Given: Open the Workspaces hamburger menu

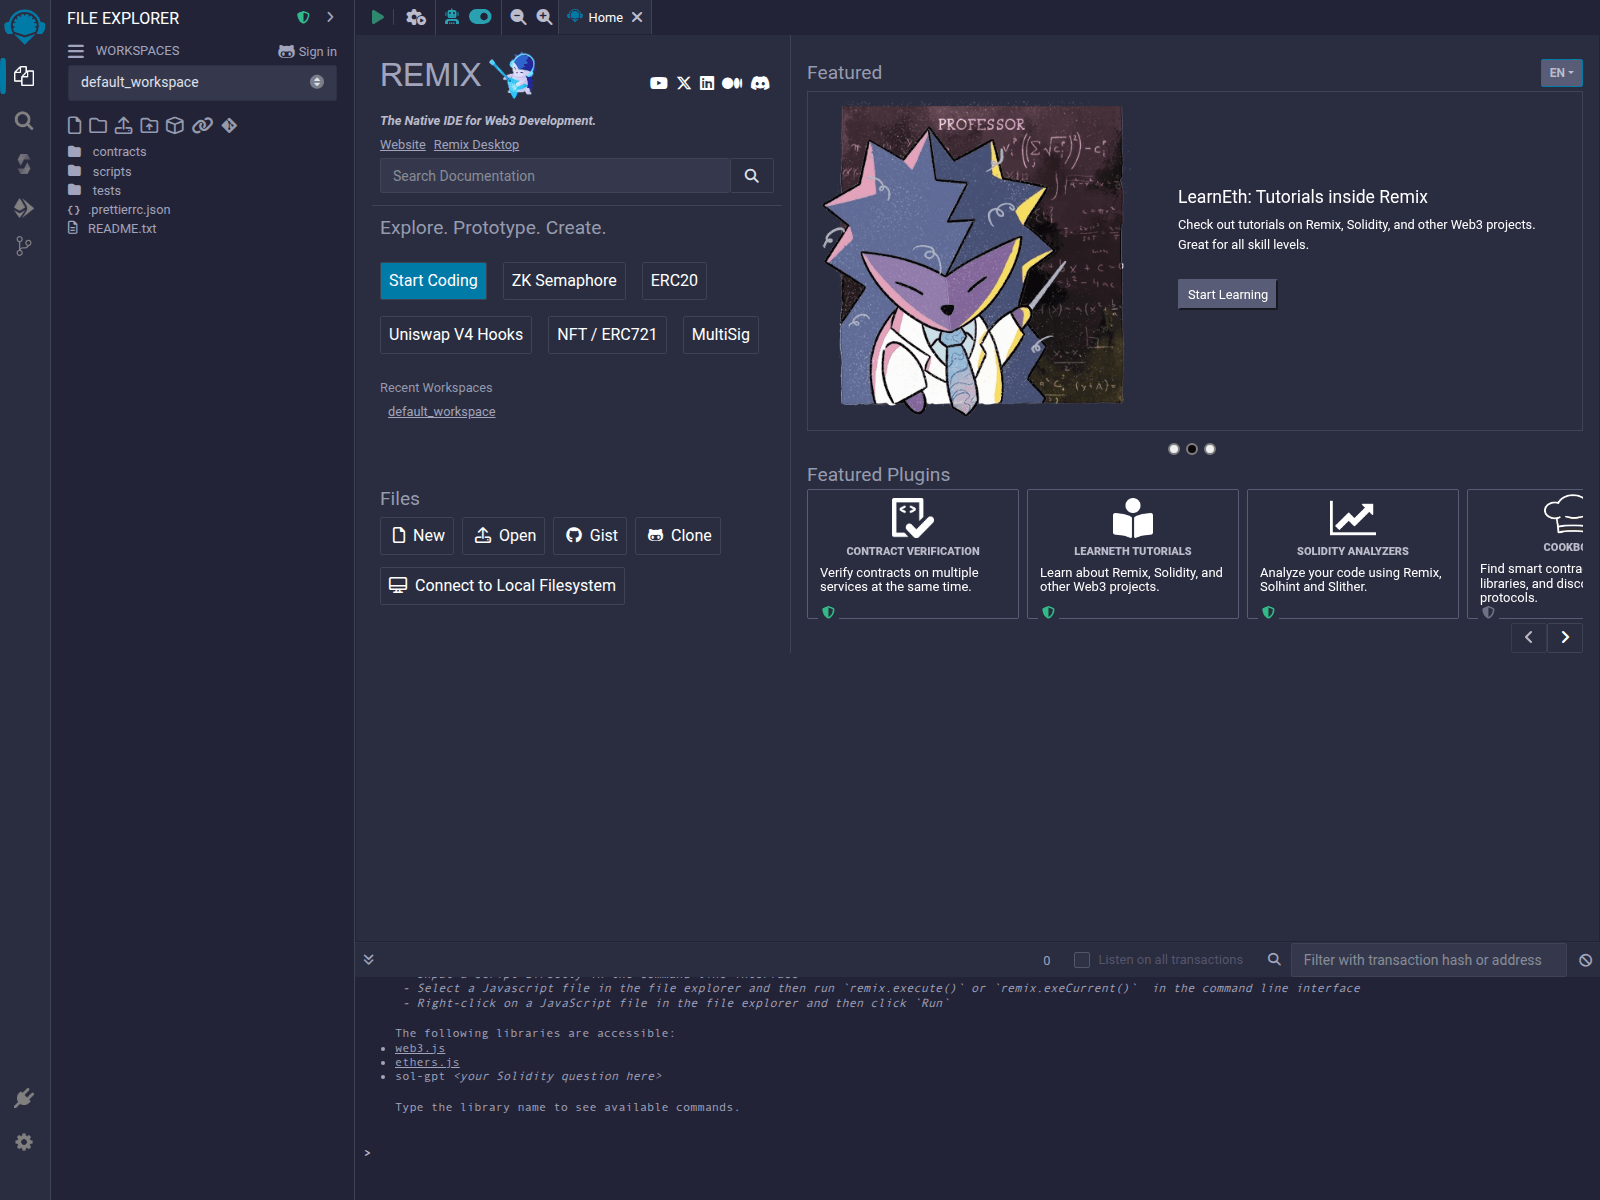Looking at the screenshot, I should click(76, 51).
